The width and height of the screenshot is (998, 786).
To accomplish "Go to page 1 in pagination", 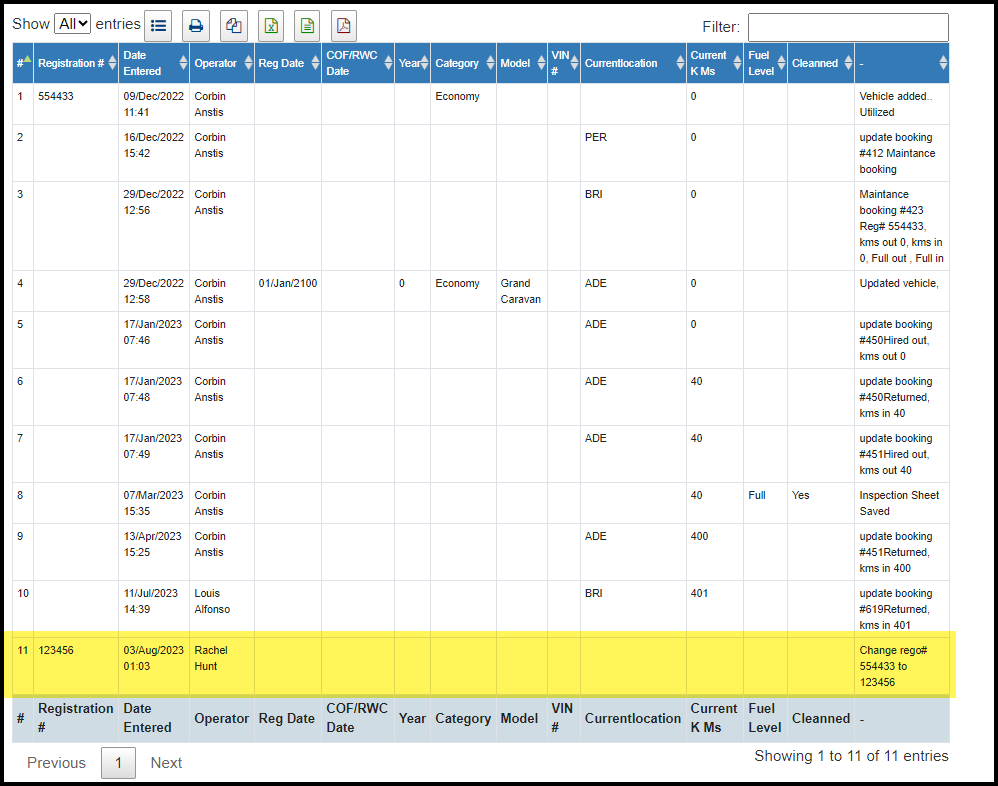I will tap(118, 763).
